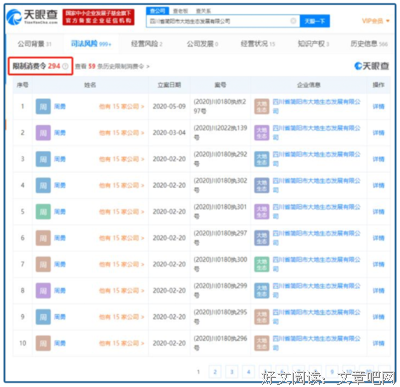Click the 天眼查 logo in the header

[x=32, y=17]
